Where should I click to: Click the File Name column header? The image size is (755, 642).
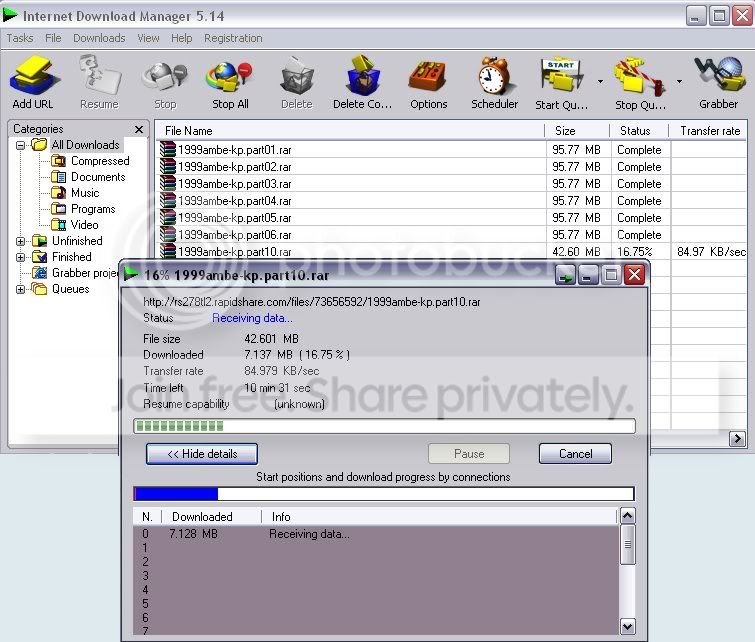[x=350, y=131]
